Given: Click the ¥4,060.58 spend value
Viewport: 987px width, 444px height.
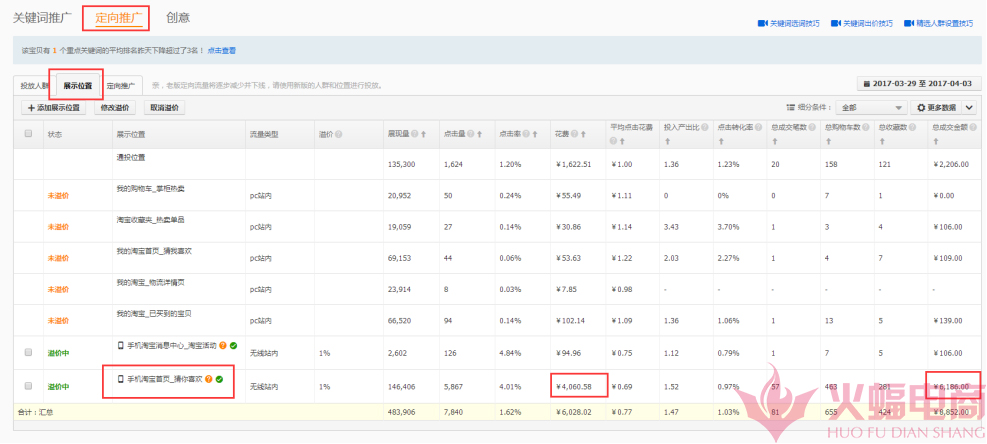Looking at the screenshot, I should tap(573, 386).
